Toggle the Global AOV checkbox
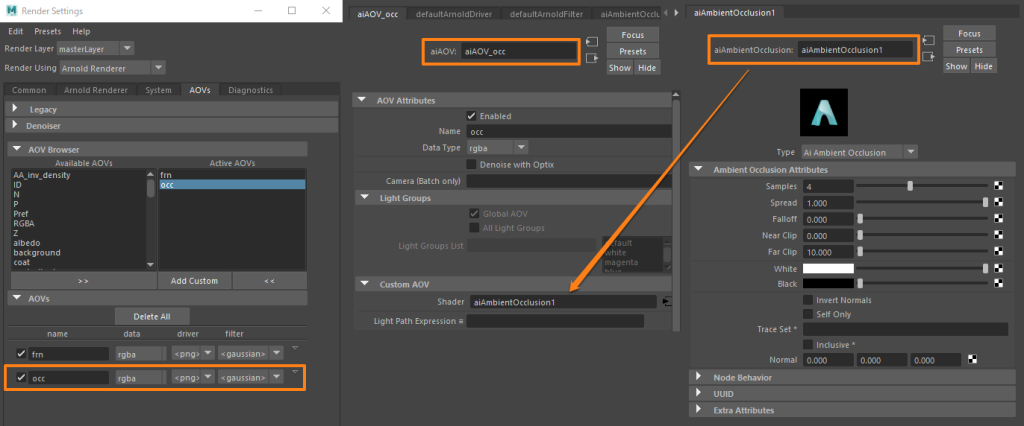Screen dimensions: 1024x426 (474, 213)
